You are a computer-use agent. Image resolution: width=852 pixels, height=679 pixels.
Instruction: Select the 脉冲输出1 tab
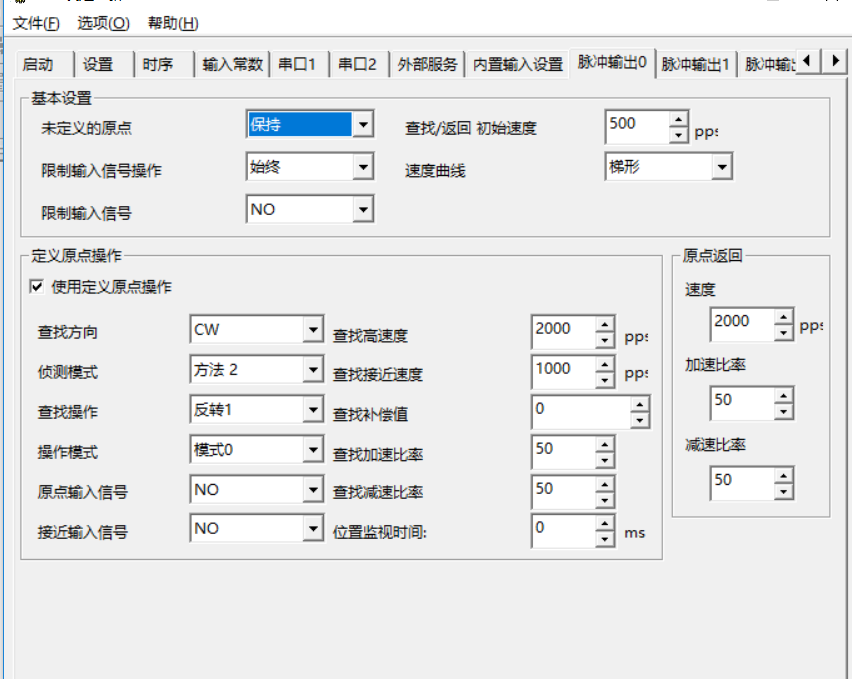696,64
